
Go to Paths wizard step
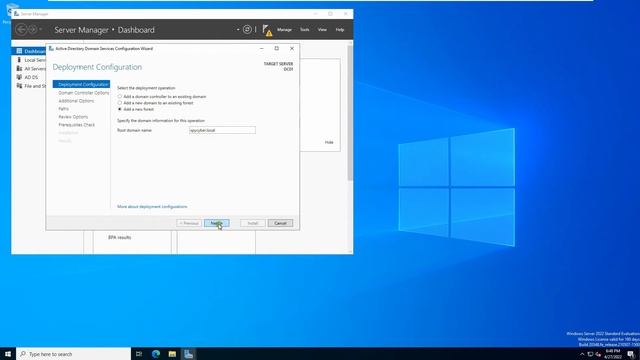click(x=63, y=109)
